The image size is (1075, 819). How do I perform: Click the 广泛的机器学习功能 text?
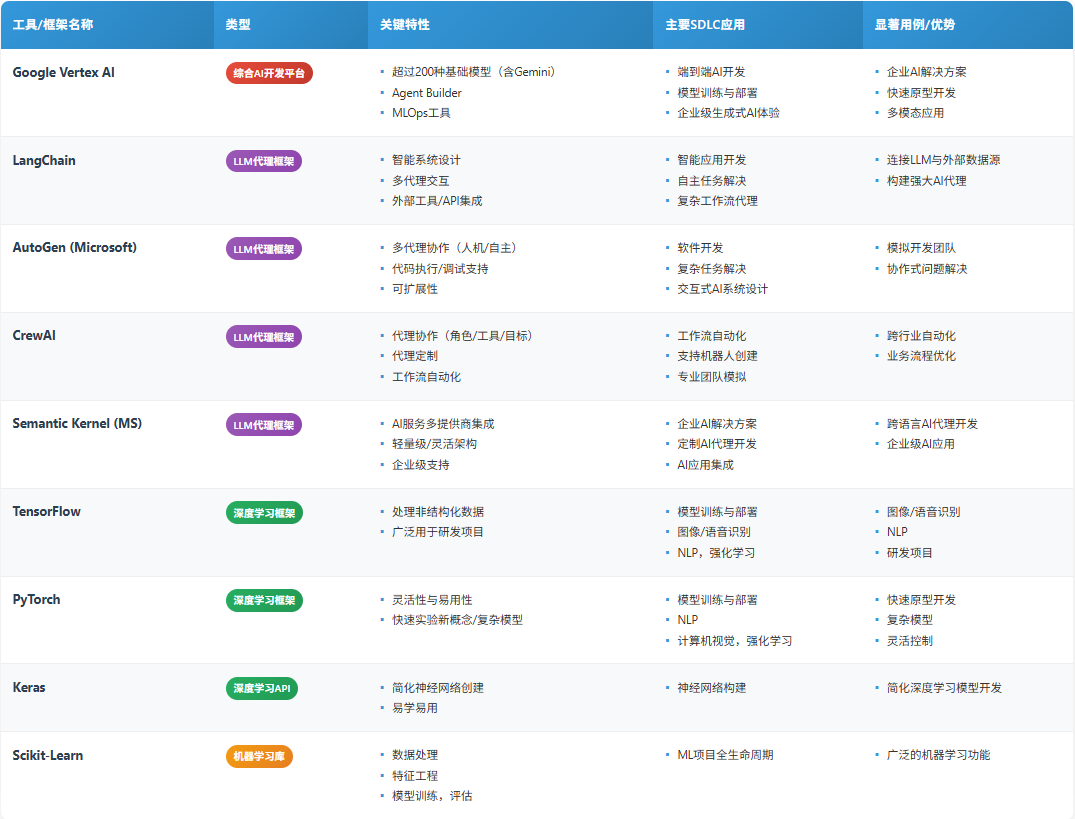(x=938, y=755)
